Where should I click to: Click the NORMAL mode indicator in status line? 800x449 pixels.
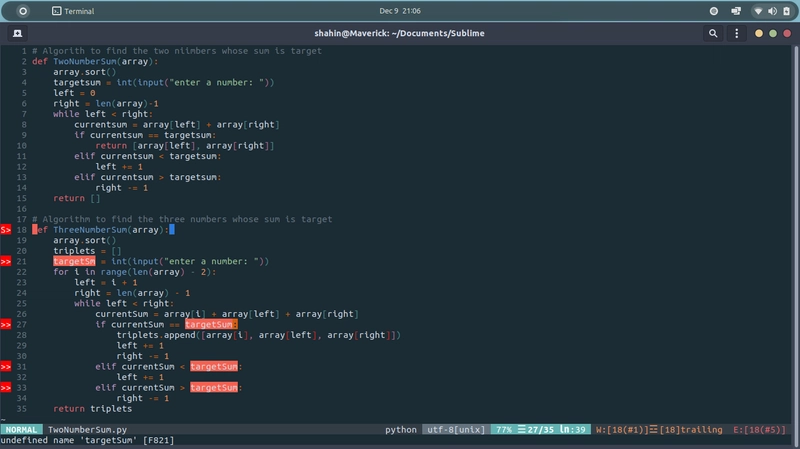(x=21, y=429)
